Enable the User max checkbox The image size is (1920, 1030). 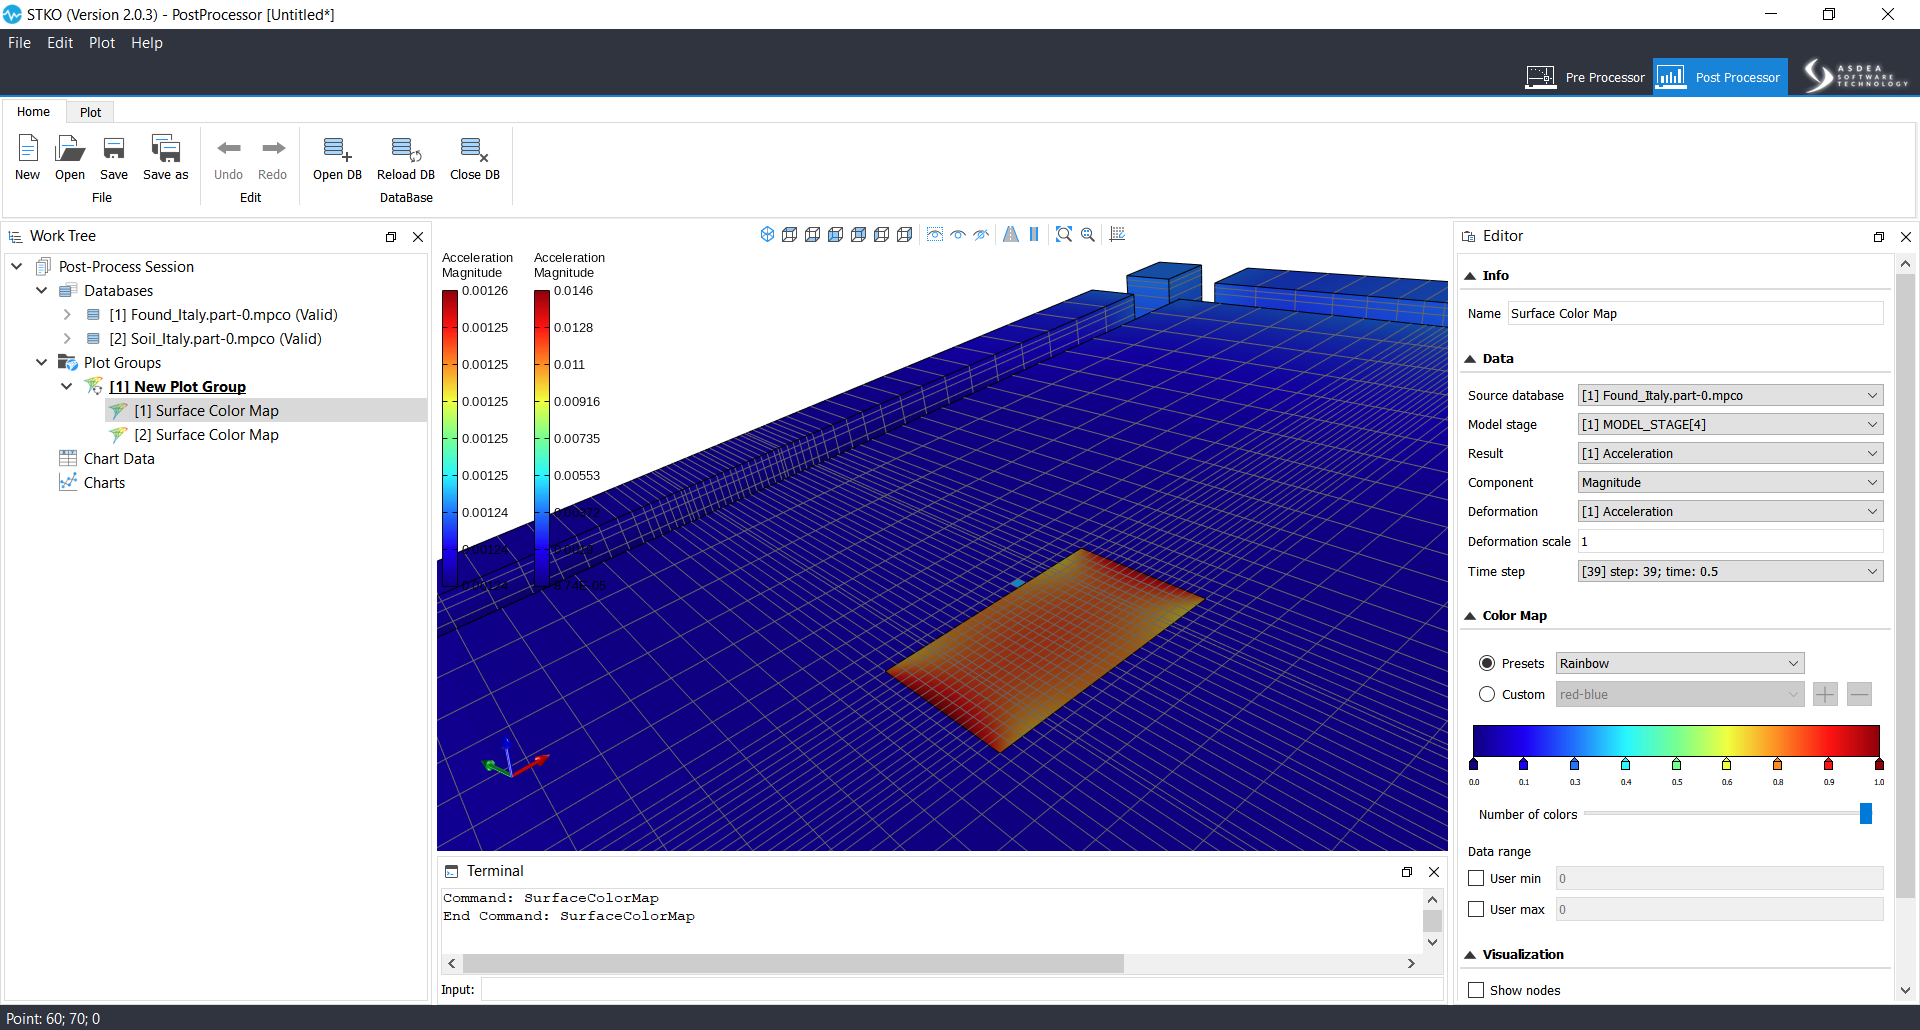1476,909
